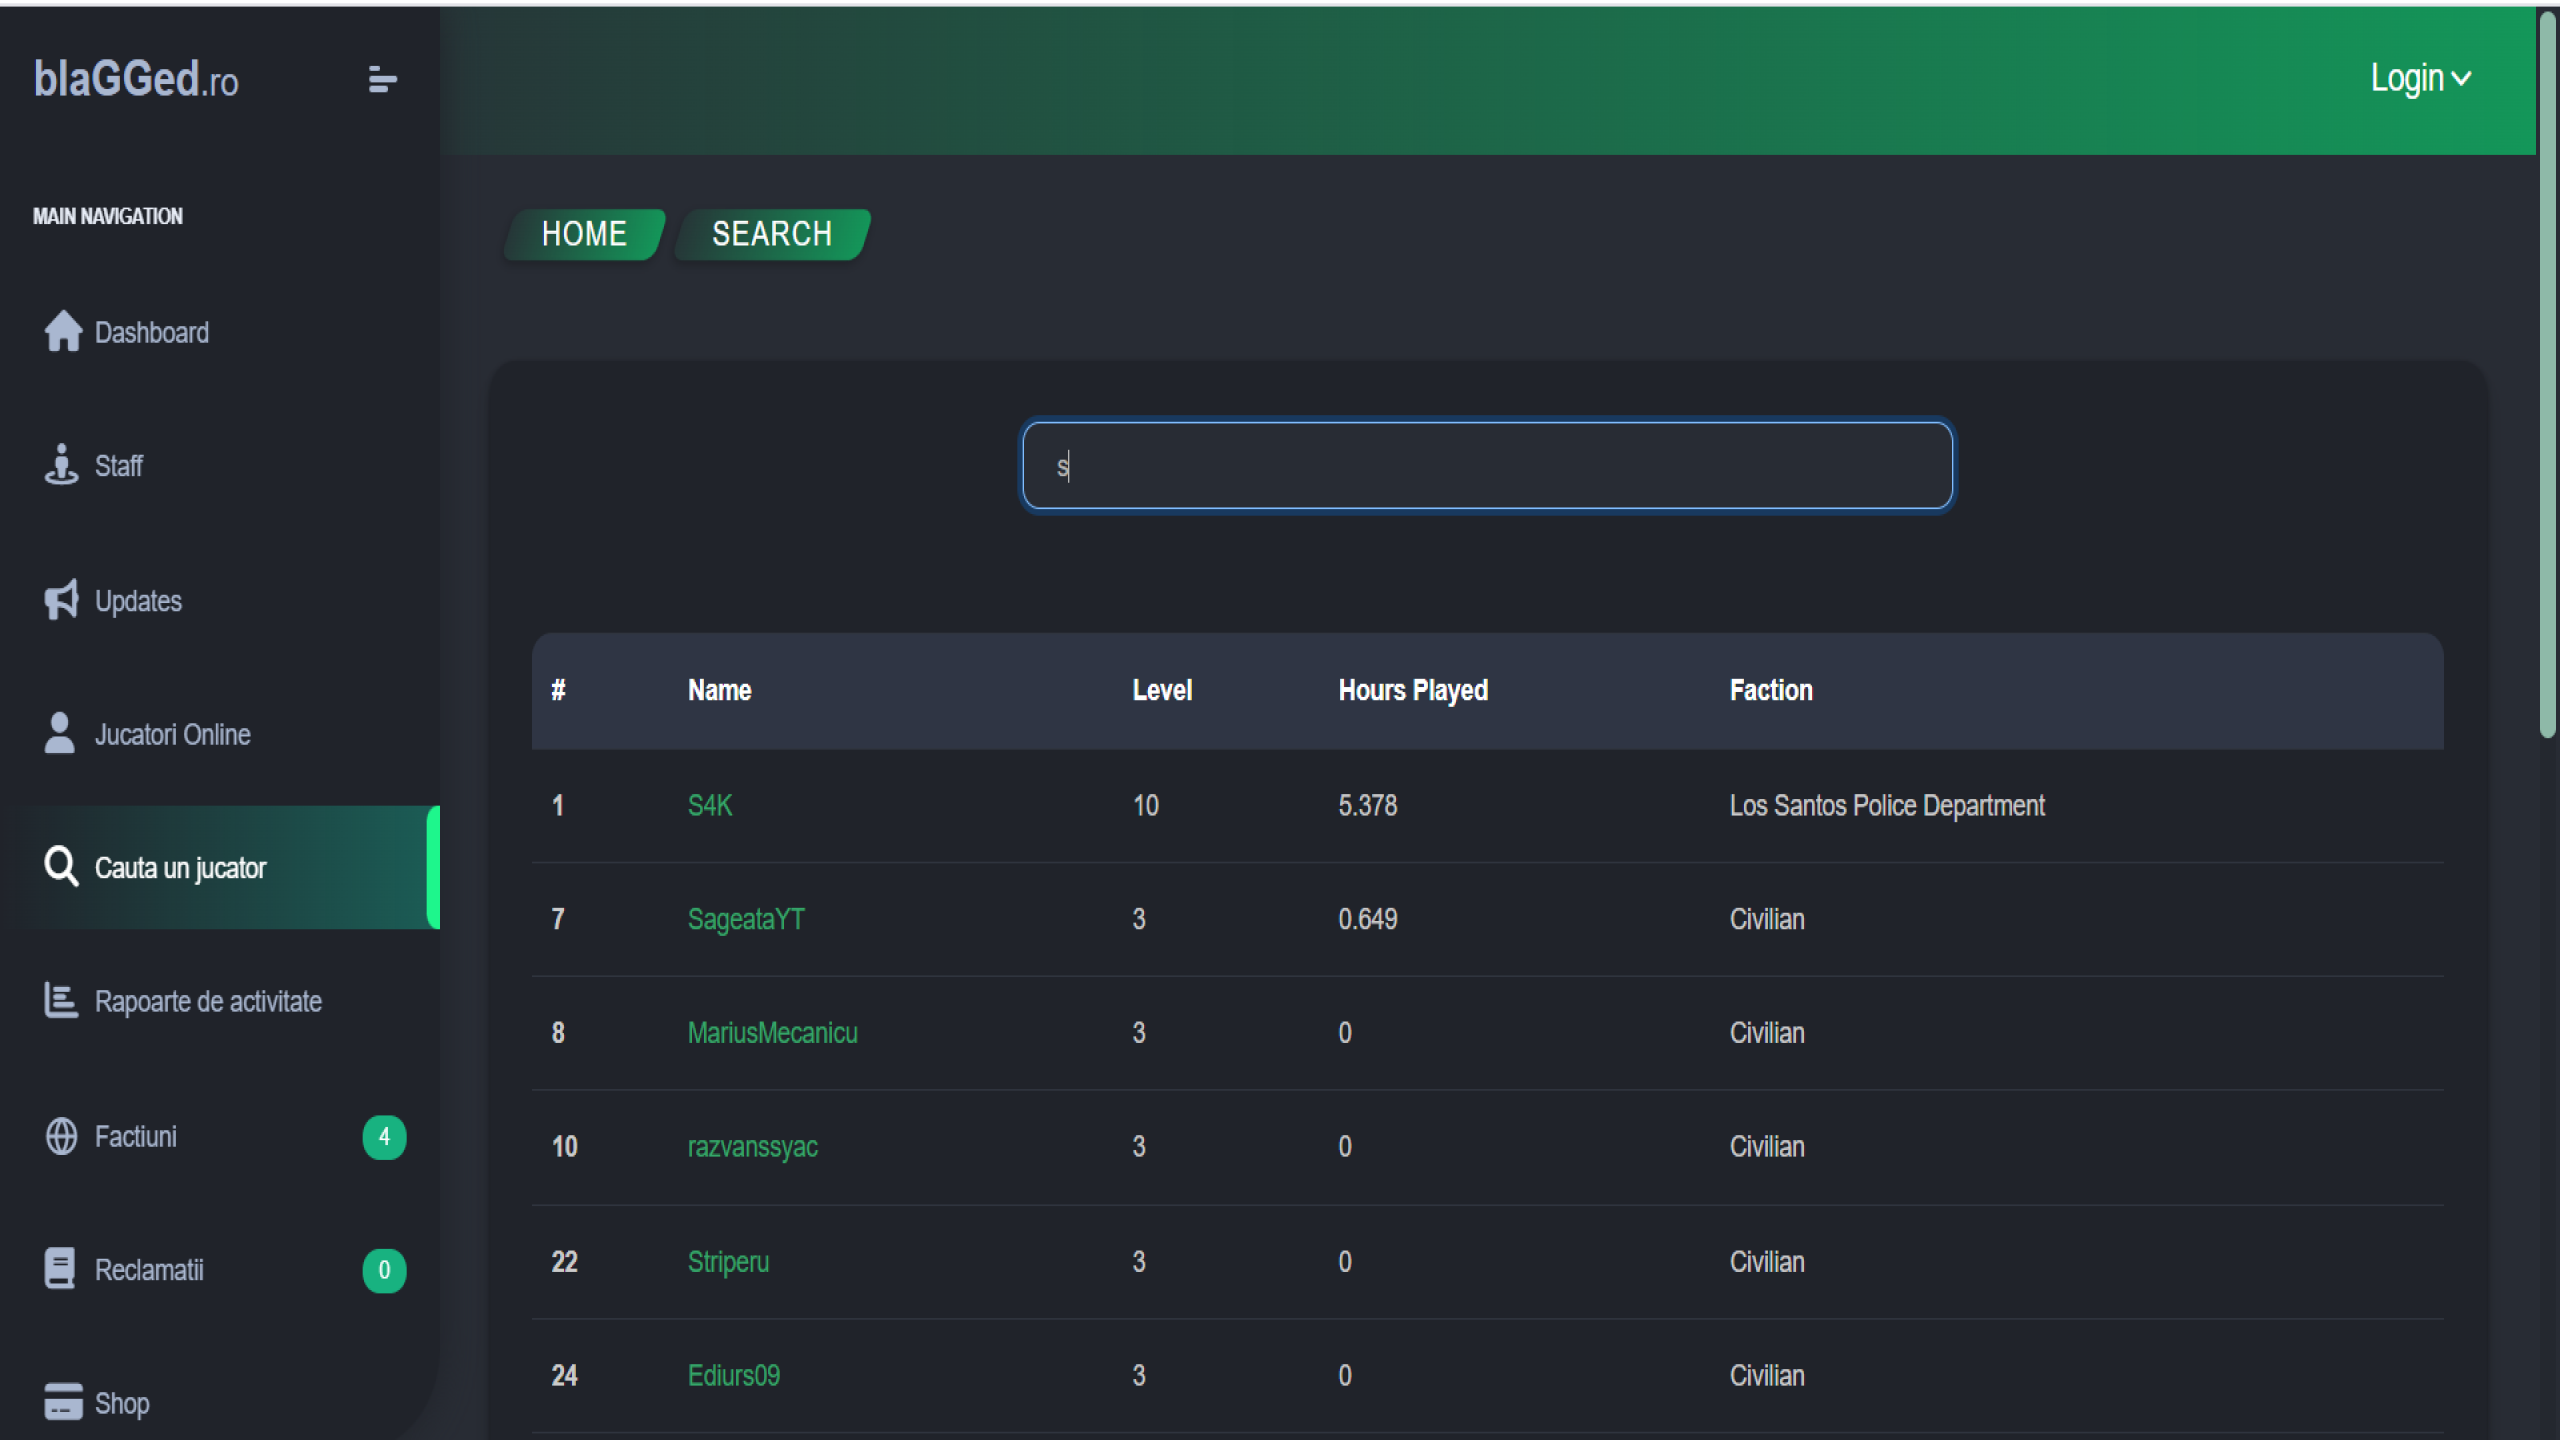Click inside the player search input field
Screen dimensions: 2560x1440
click(1487, 466)
